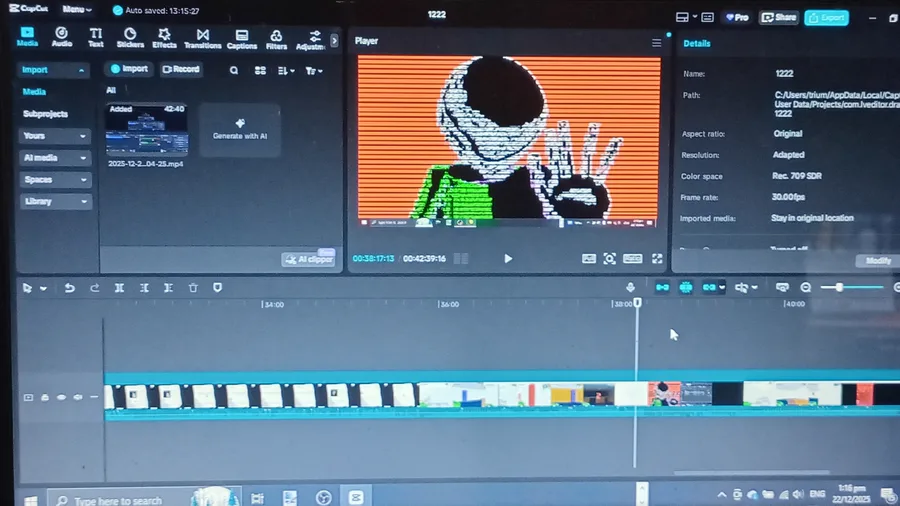
Task: Click the Record button
Action: pyautogui.click(x=181, y=69)
